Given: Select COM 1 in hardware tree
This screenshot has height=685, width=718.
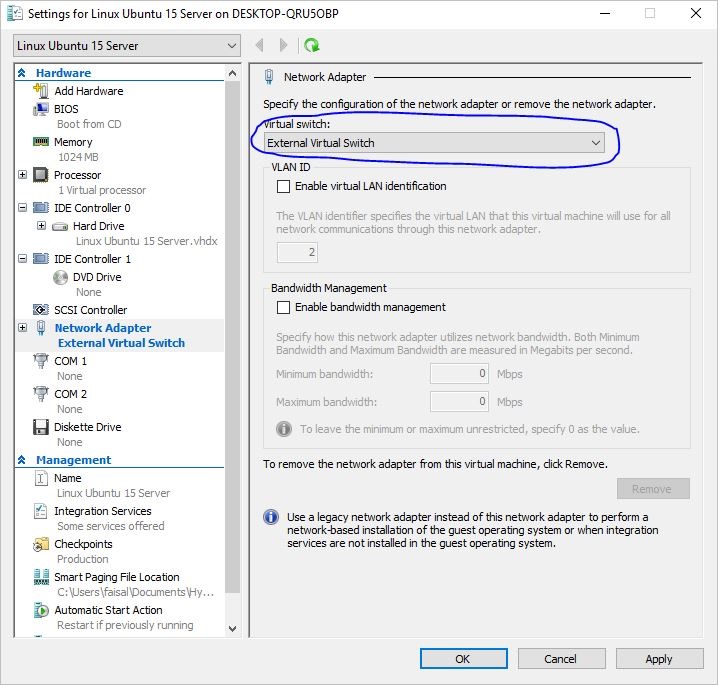Looking at the screenshot, I should (70, 361).
